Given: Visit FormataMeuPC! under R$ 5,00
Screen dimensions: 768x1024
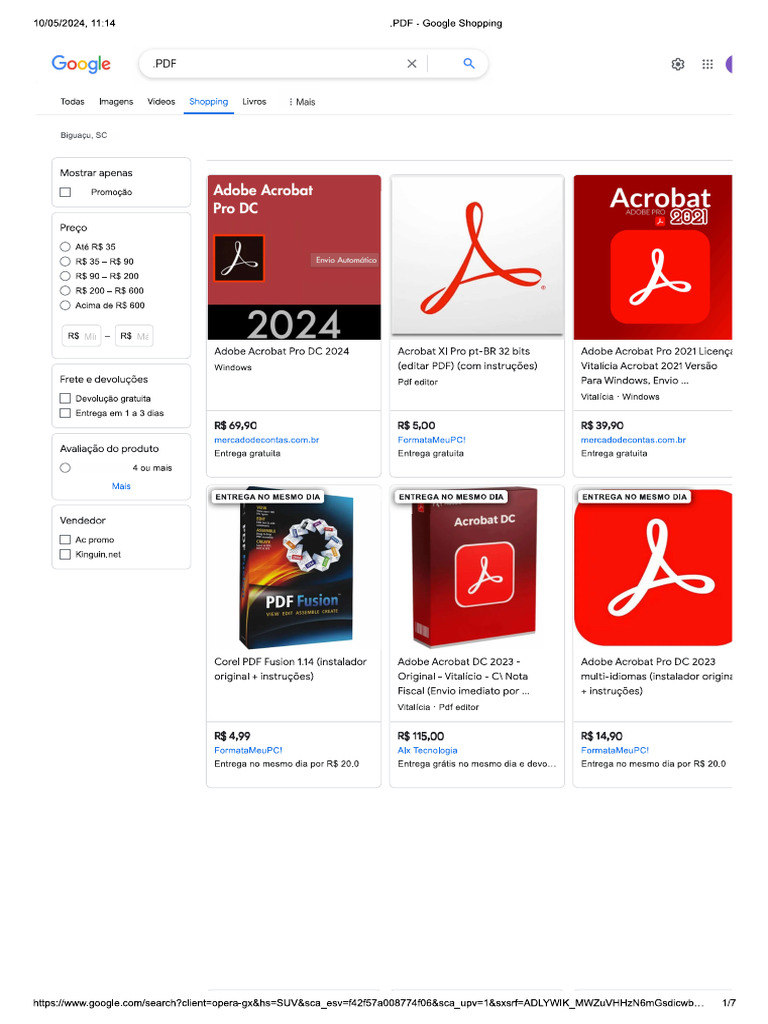Looking at the screenshot, I should (x=432, y=440).
